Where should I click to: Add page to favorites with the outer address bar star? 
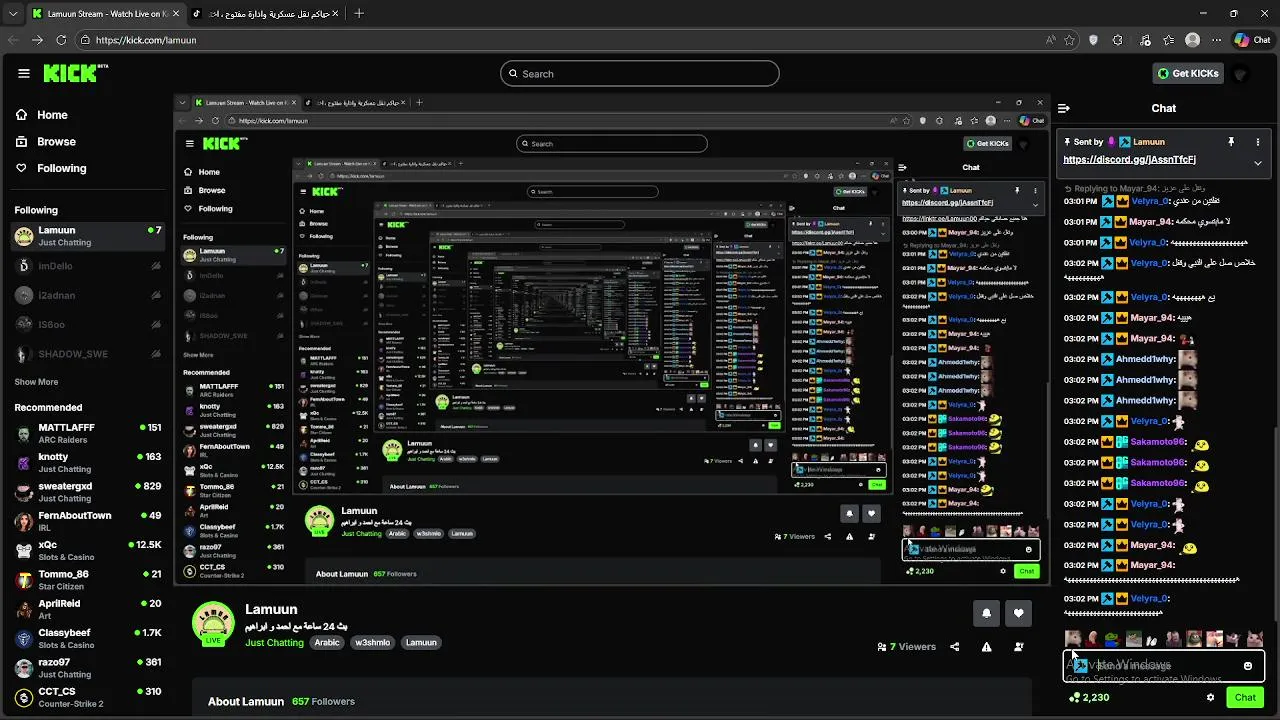point(1070,40)
